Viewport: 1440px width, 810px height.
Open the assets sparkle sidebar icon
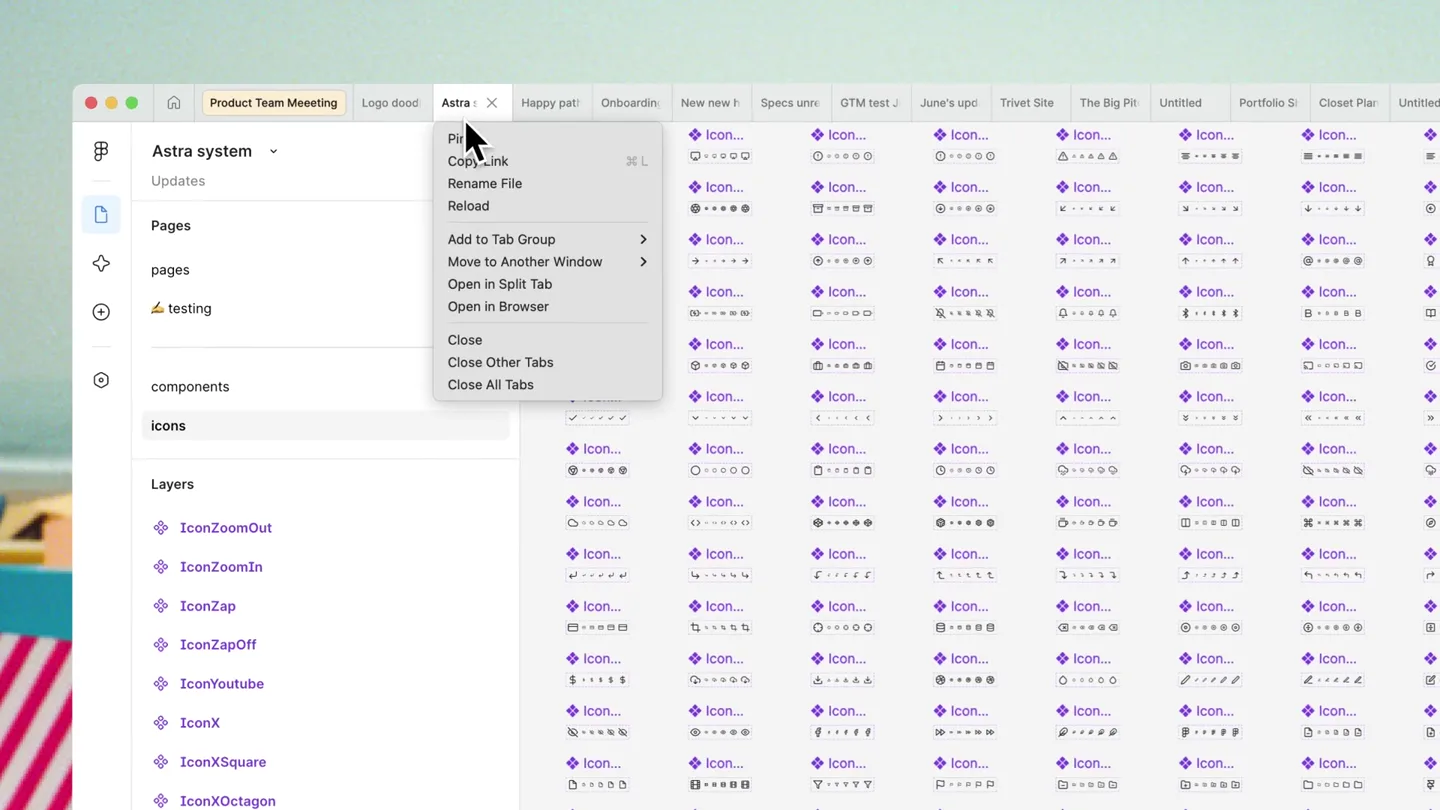tap(101, 263)
